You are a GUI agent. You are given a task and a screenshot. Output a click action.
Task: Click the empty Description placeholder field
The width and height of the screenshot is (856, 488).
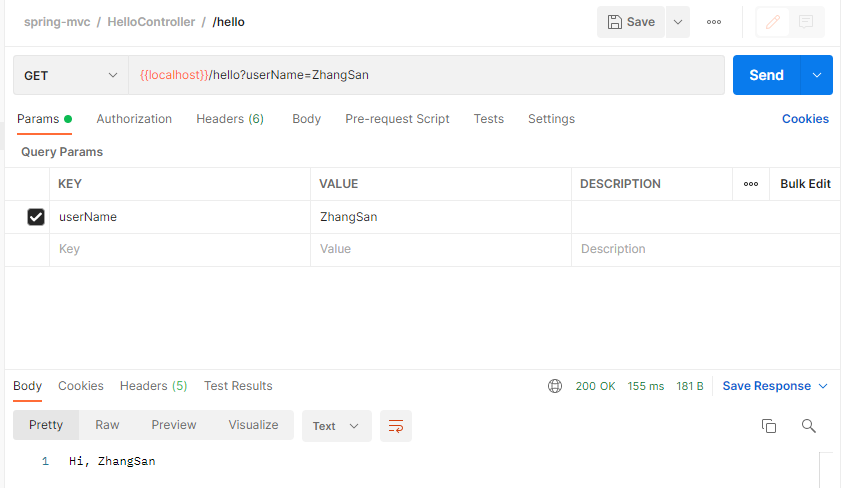point(705,249)
